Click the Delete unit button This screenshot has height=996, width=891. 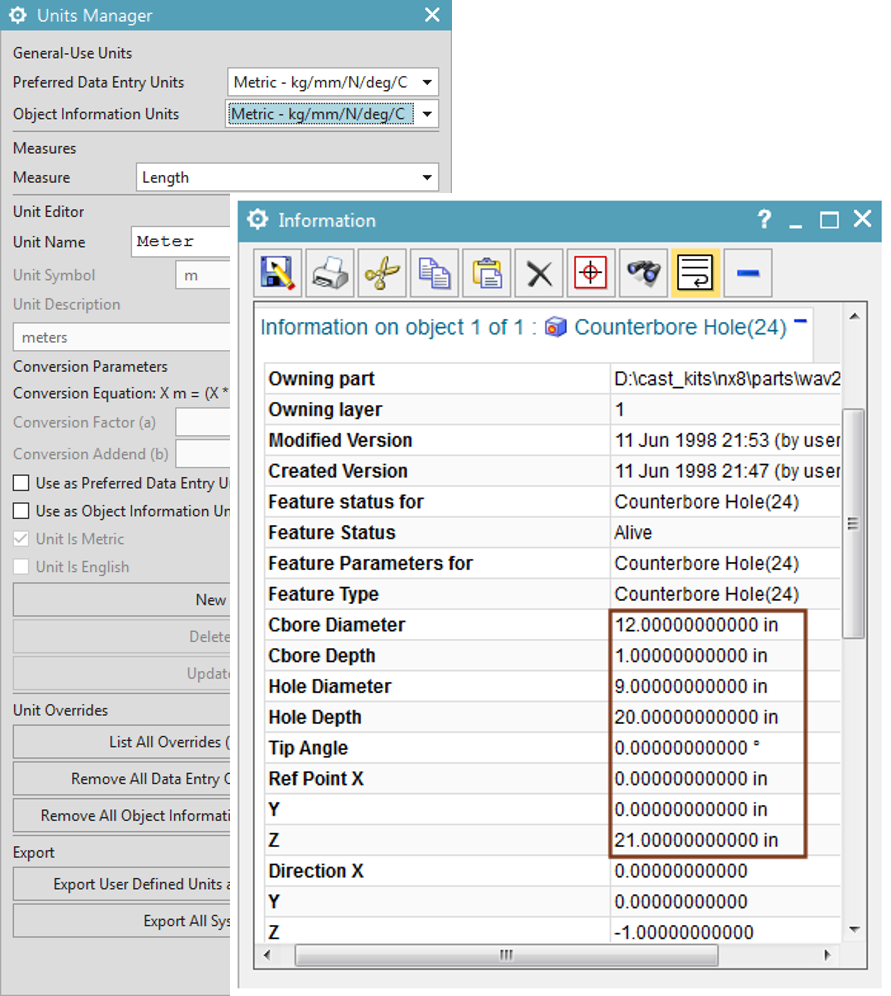(x=122, y=636)
